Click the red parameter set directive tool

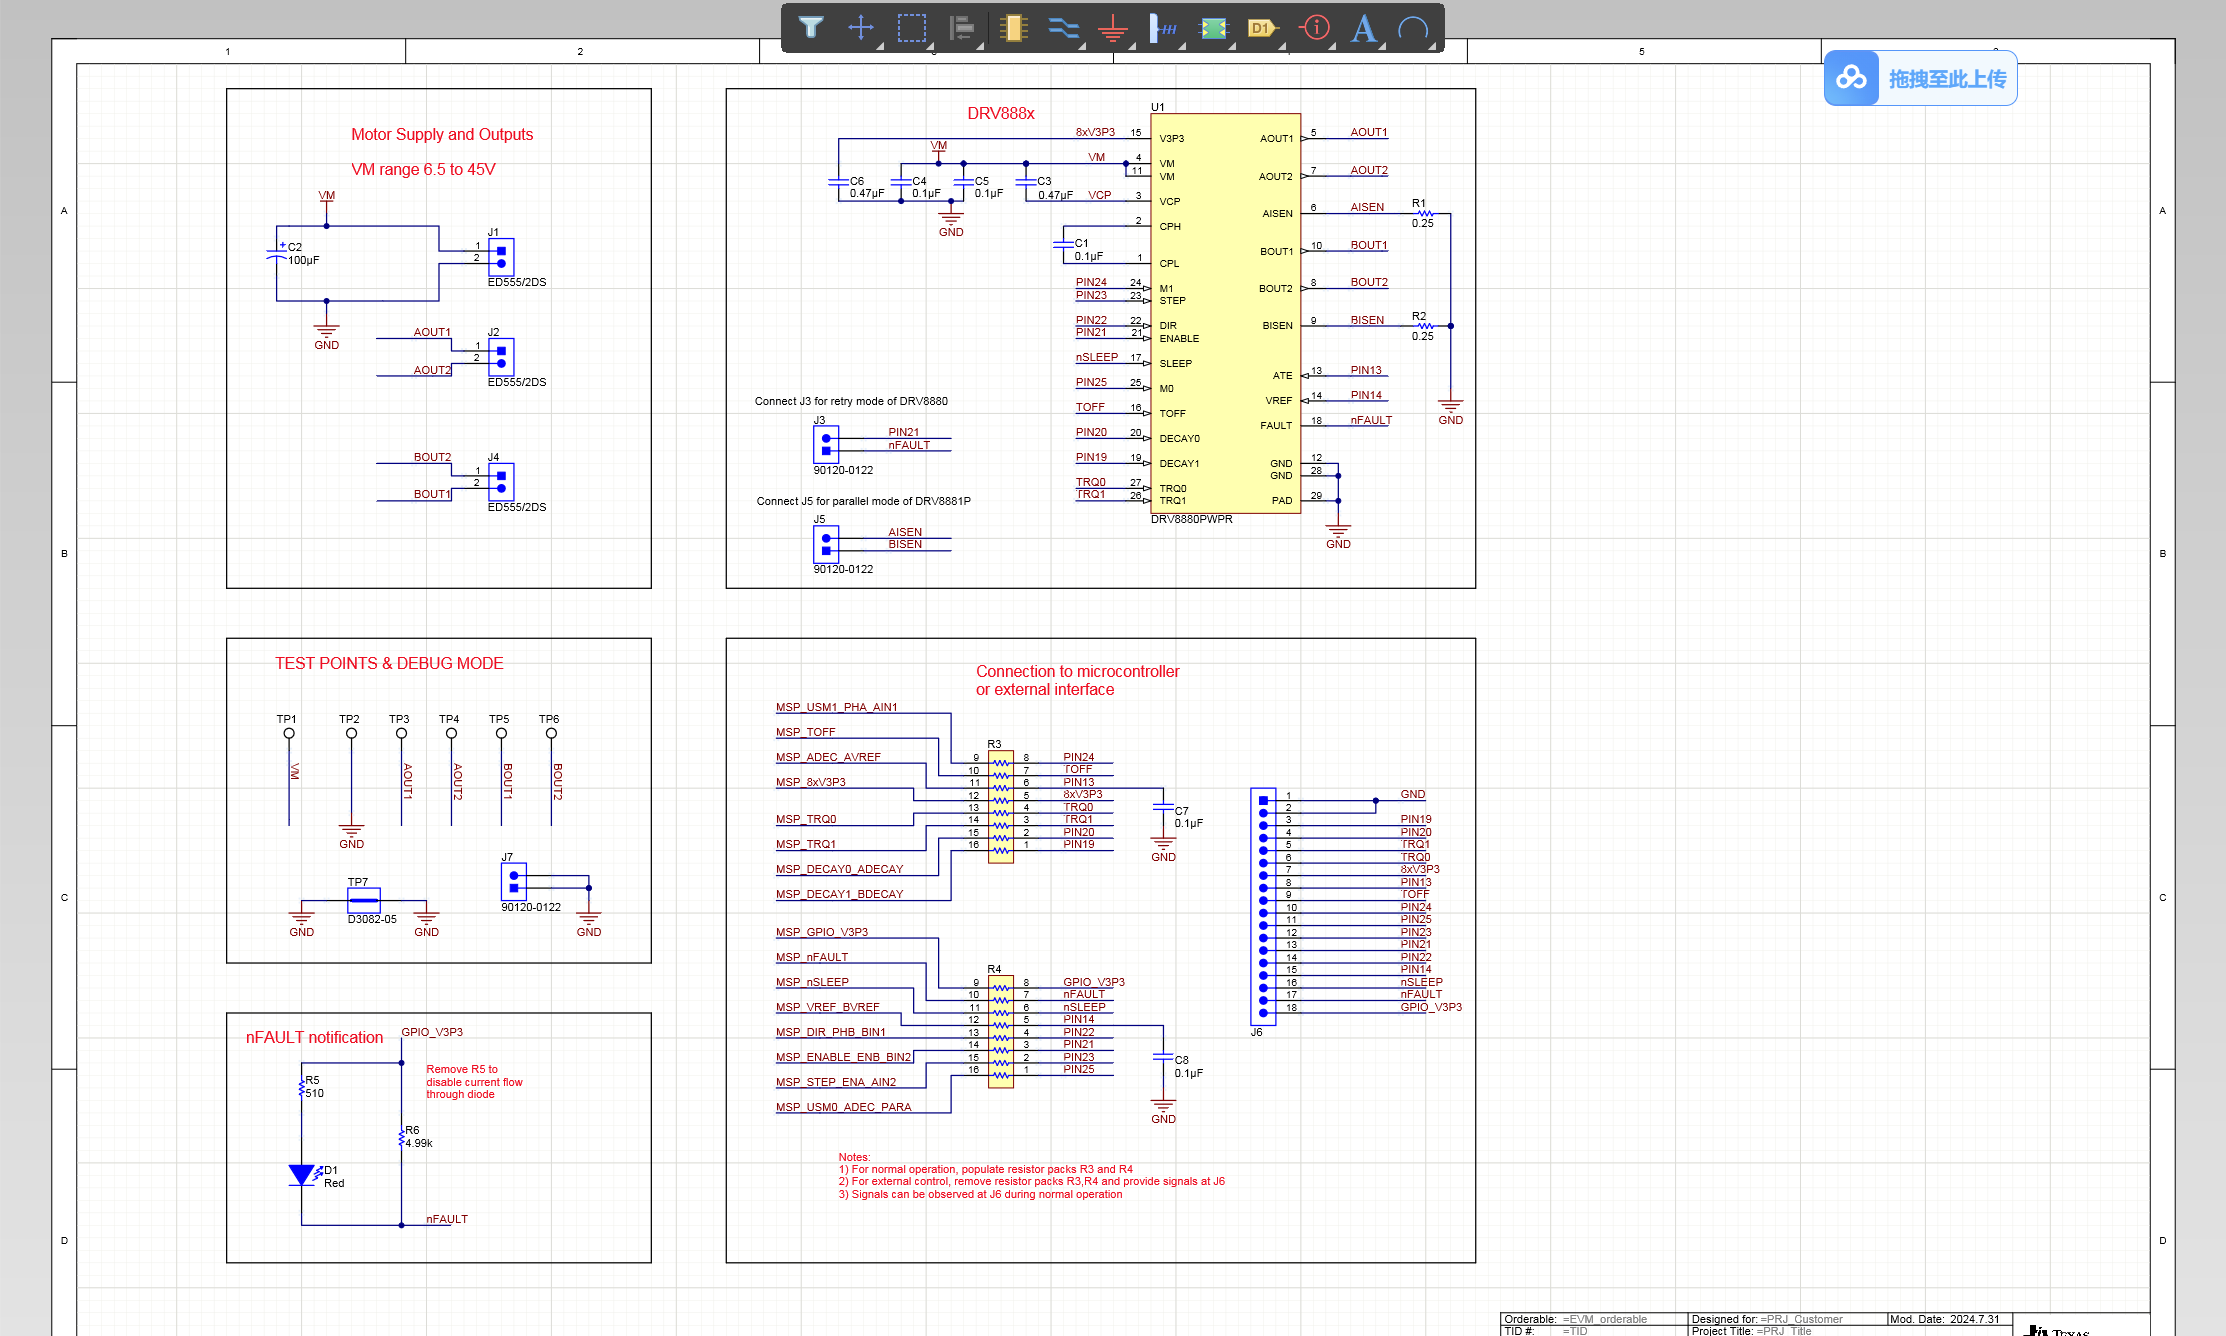pos(1314,28)
